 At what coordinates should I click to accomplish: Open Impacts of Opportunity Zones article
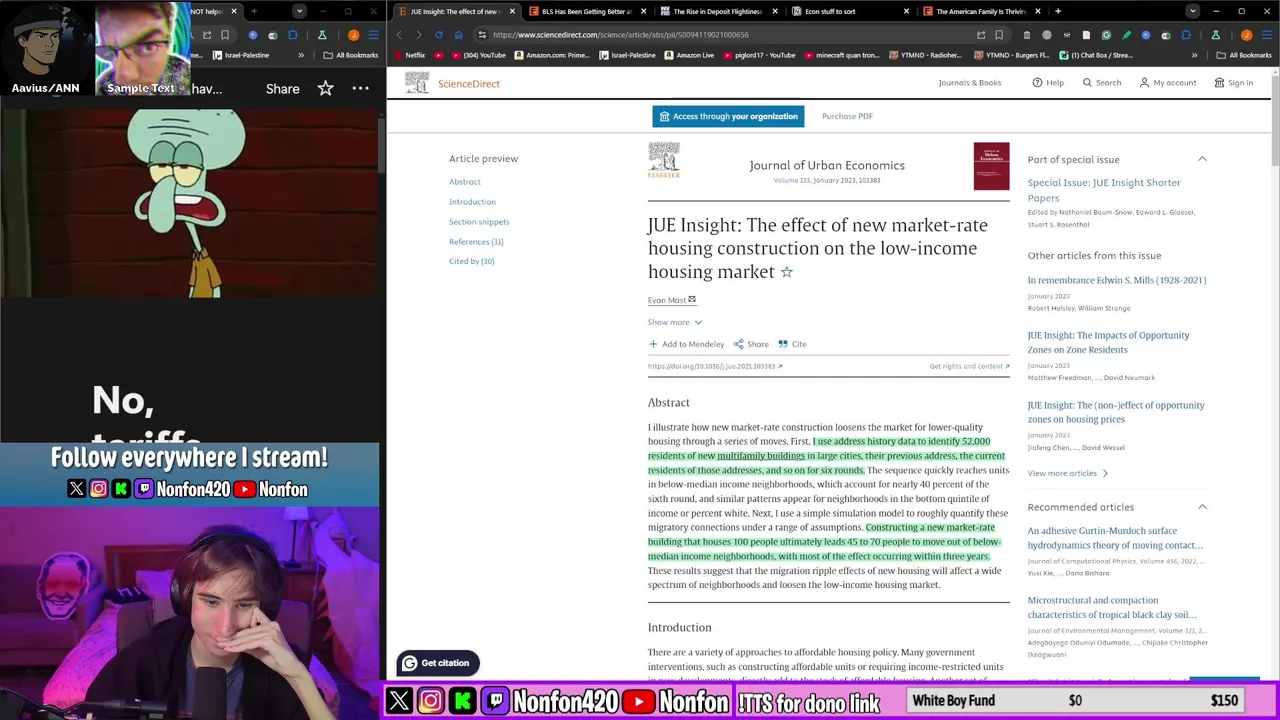click(x=1108, y=342)
